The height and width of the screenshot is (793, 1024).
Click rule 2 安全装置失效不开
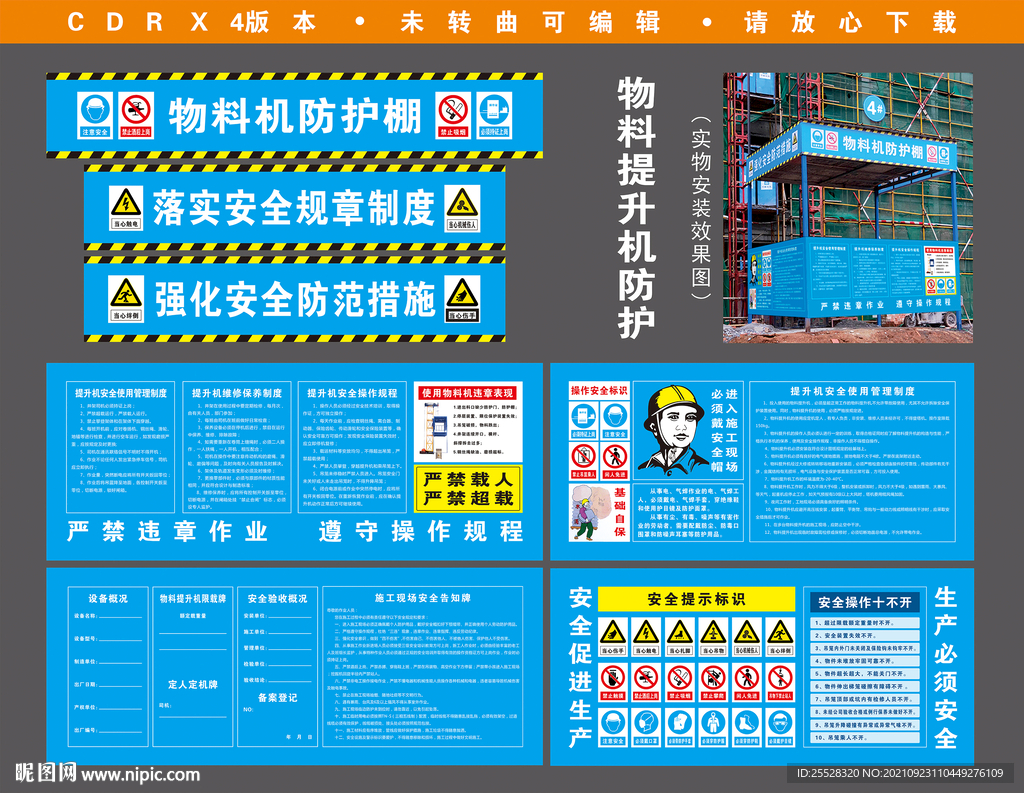865,635
